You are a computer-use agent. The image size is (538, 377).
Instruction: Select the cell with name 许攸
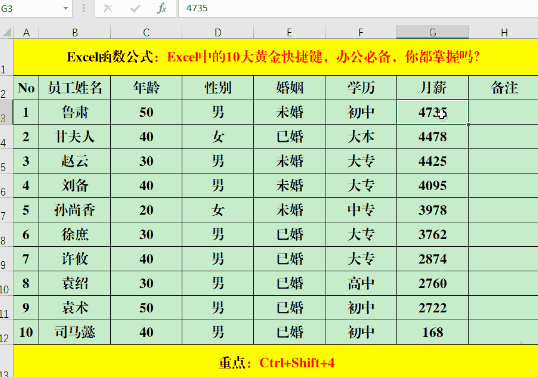[x=75, y=259]
